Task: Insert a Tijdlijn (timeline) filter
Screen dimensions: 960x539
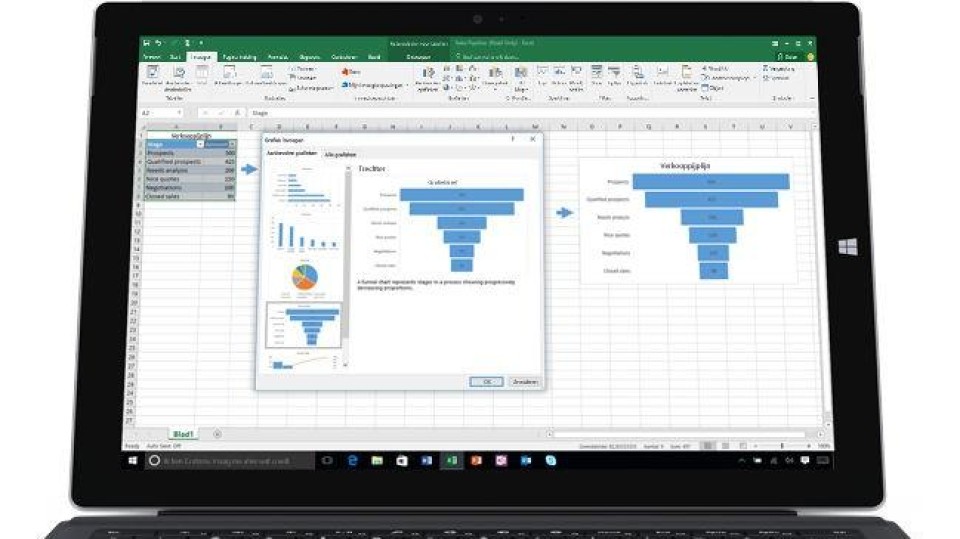Action: click(x=614, y=76)
